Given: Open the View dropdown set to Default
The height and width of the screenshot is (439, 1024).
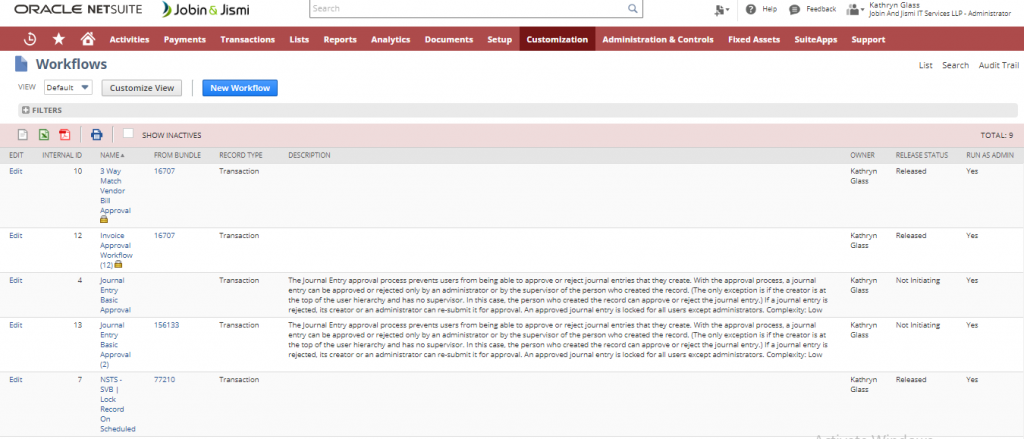Looking at the screenshot, I should click(68, 88).
